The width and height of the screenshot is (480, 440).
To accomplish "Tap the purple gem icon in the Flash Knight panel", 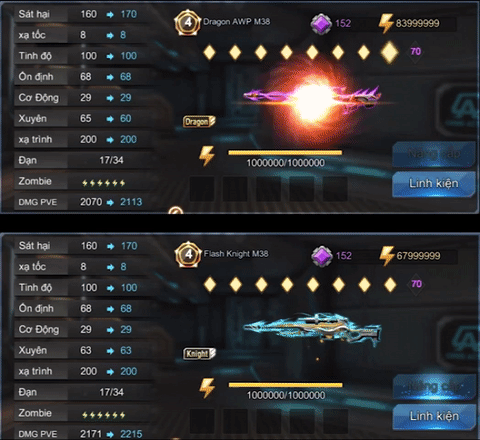I will click(322, 256).
